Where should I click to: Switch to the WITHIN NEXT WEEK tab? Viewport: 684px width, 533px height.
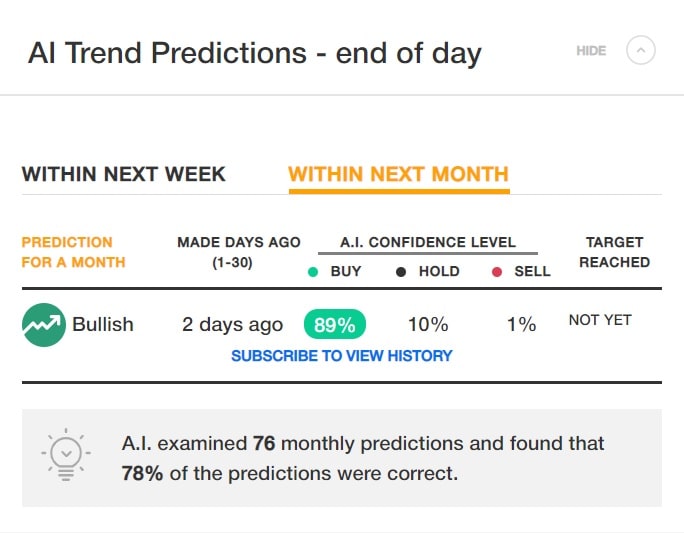tap(123, 174)
